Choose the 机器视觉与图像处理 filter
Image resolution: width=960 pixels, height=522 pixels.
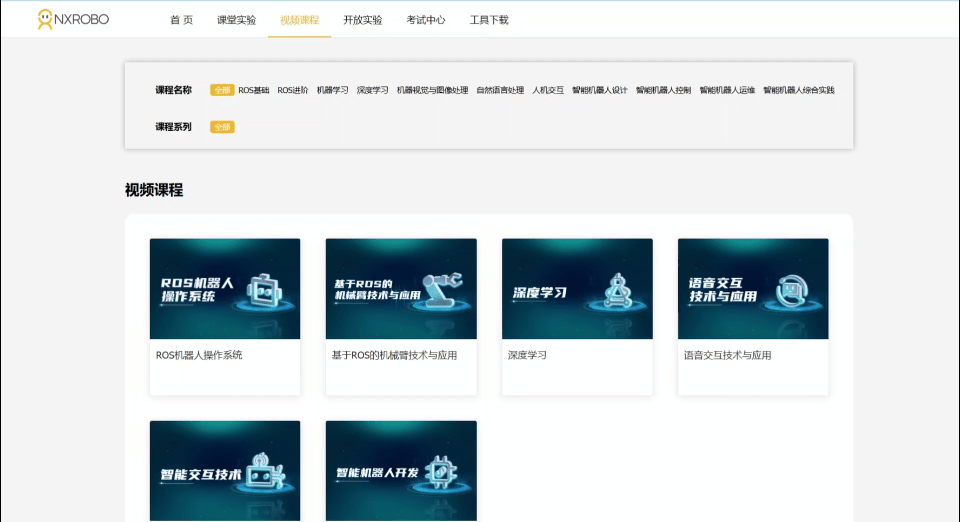[x=432, y=90]
